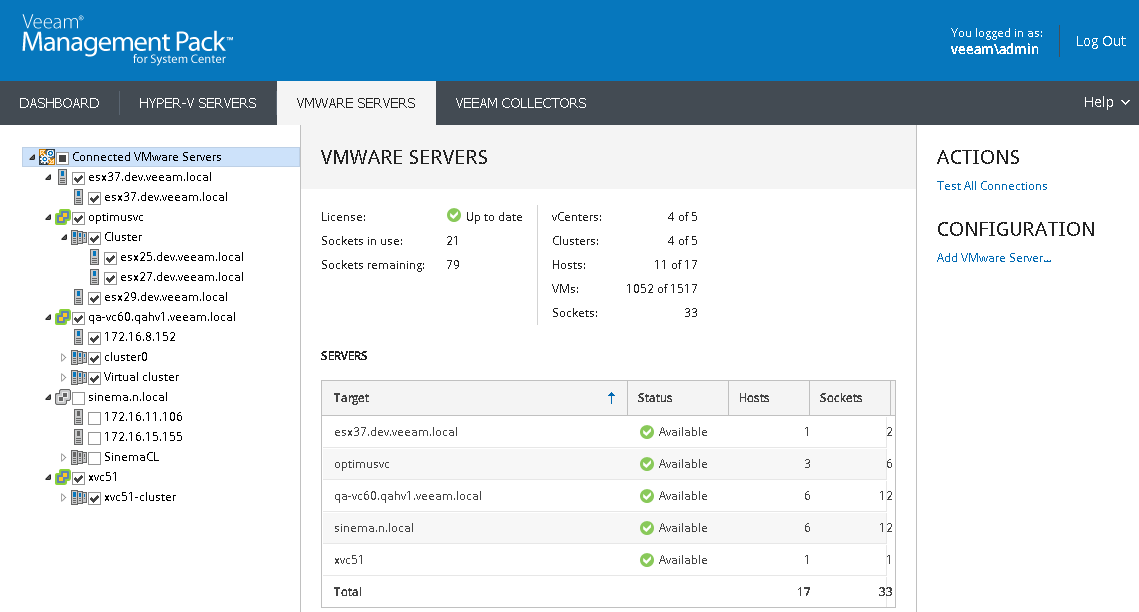1139x612 pixels.
Task: Click the optimusvc vCenter icon
Action: pos(62,217)
